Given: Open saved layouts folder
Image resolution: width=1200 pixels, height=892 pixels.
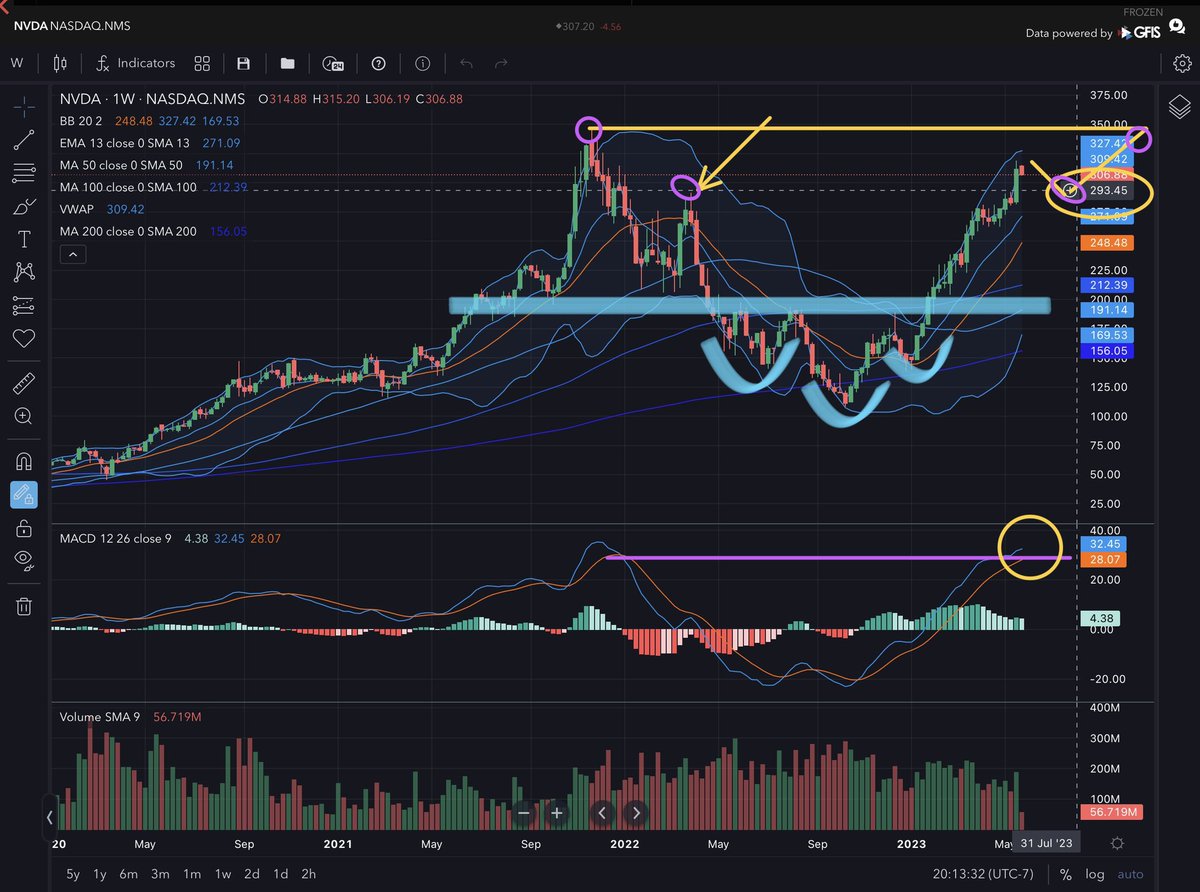Looking at the screenshot, I should pos(288,63).
